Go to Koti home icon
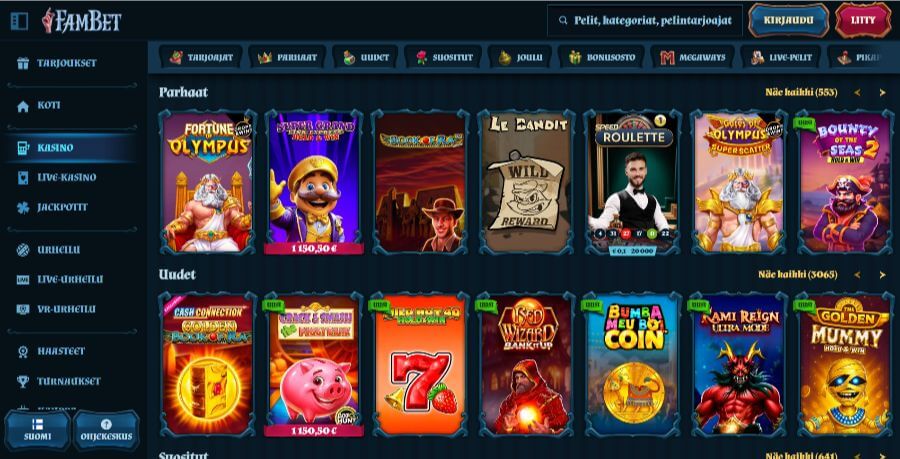 point(22,106)
